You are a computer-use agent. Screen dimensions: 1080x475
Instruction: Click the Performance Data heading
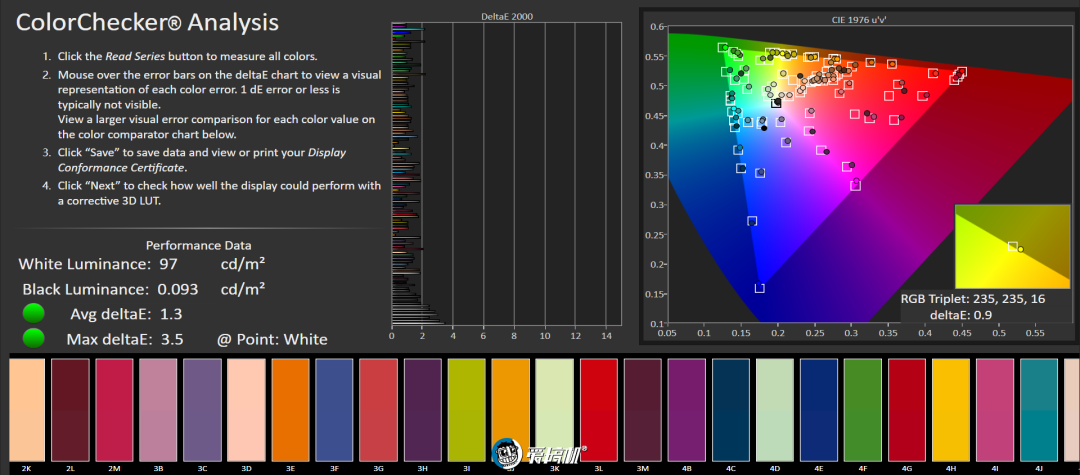[199, 245]
